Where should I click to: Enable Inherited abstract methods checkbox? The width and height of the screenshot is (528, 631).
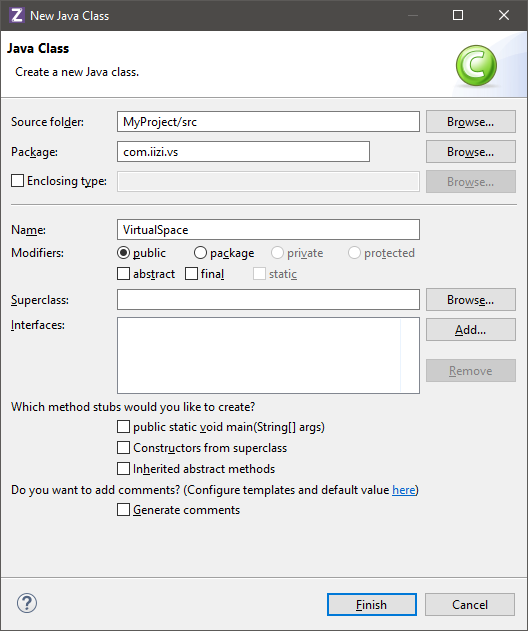[x=124, y=468]
